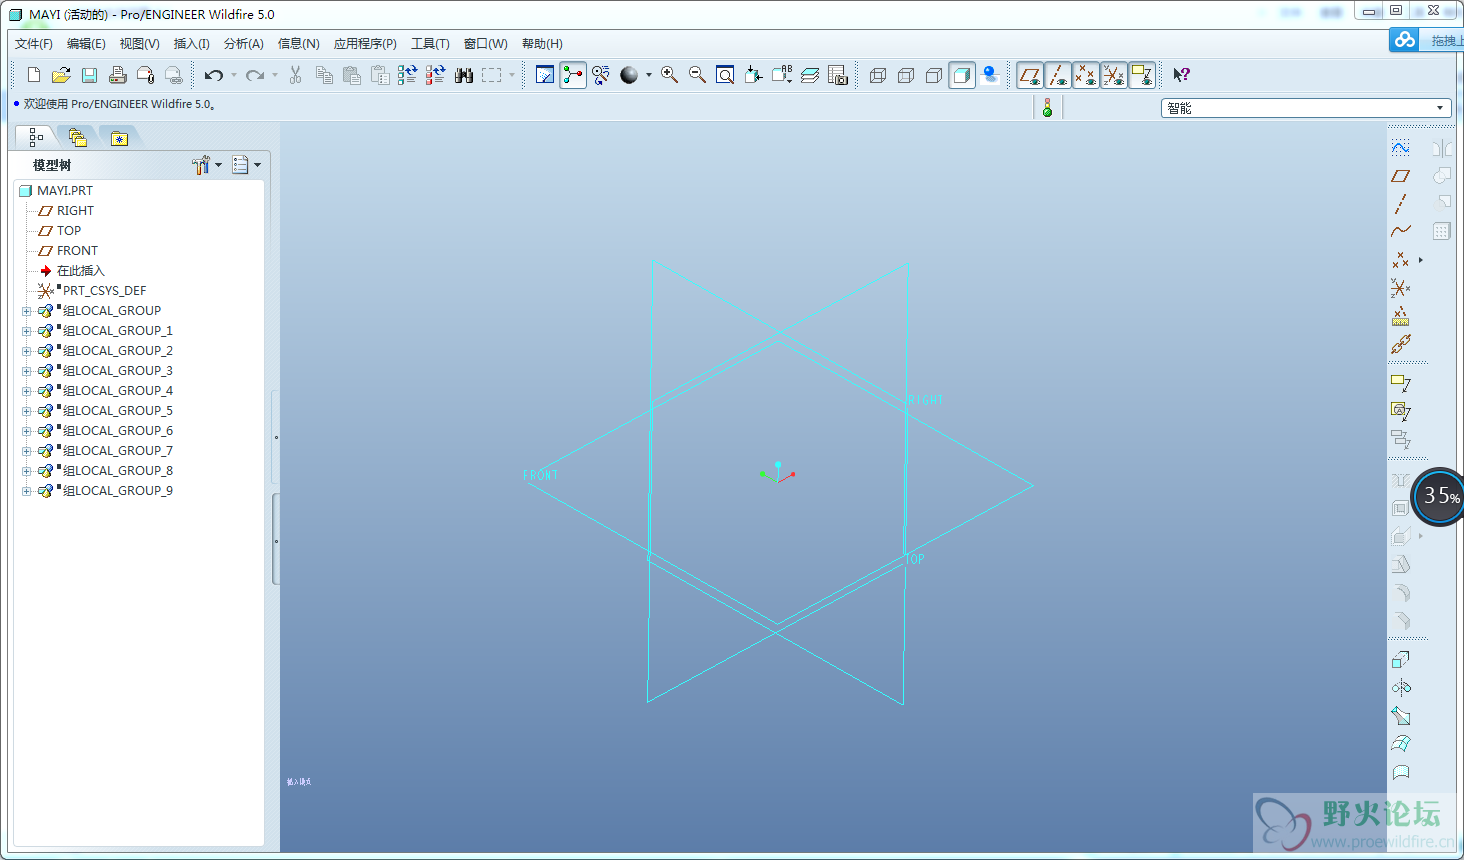The image size is (1464, 860).
Task: Open the 视图(V) menu
Action: pos(139,44)
